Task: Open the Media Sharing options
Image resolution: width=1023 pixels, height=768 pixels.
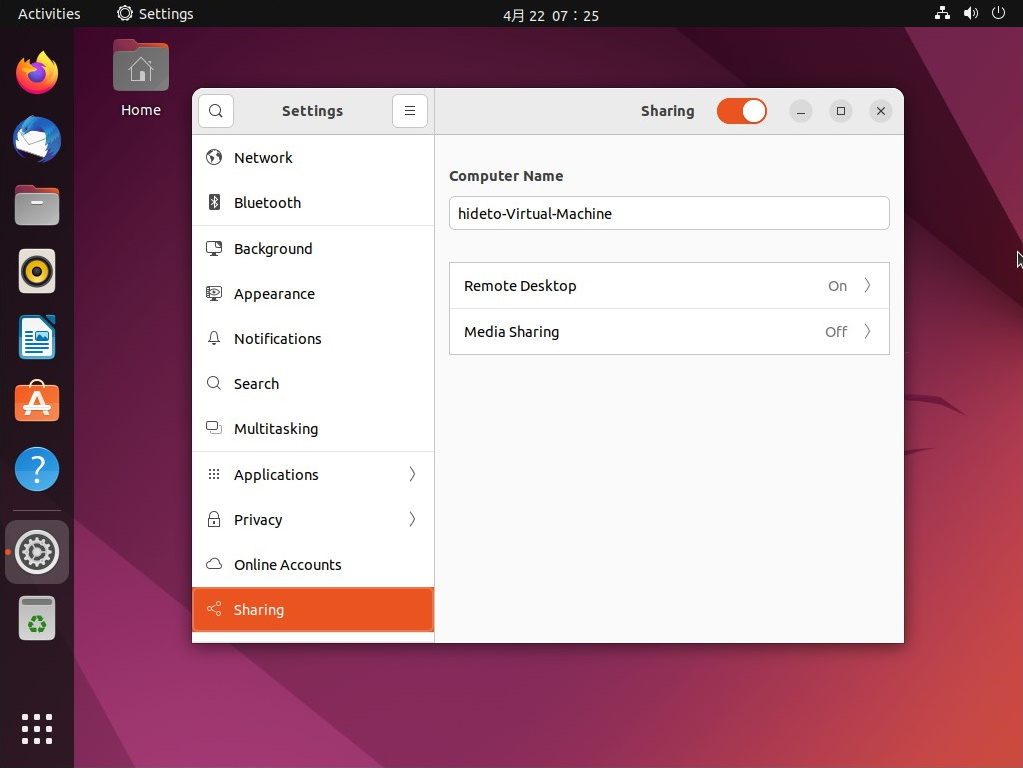Action: click(669, 331)
